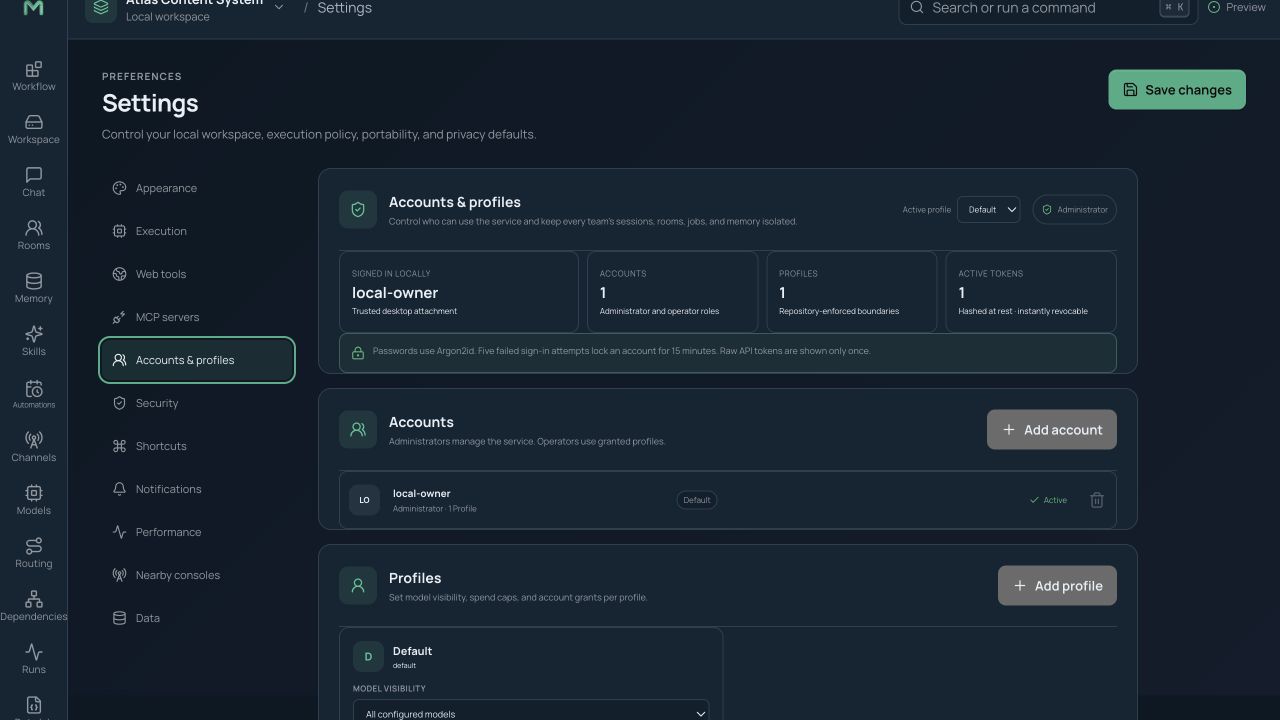Click the Settings breadcrumb
The image size is (1280, 720).
344,8
